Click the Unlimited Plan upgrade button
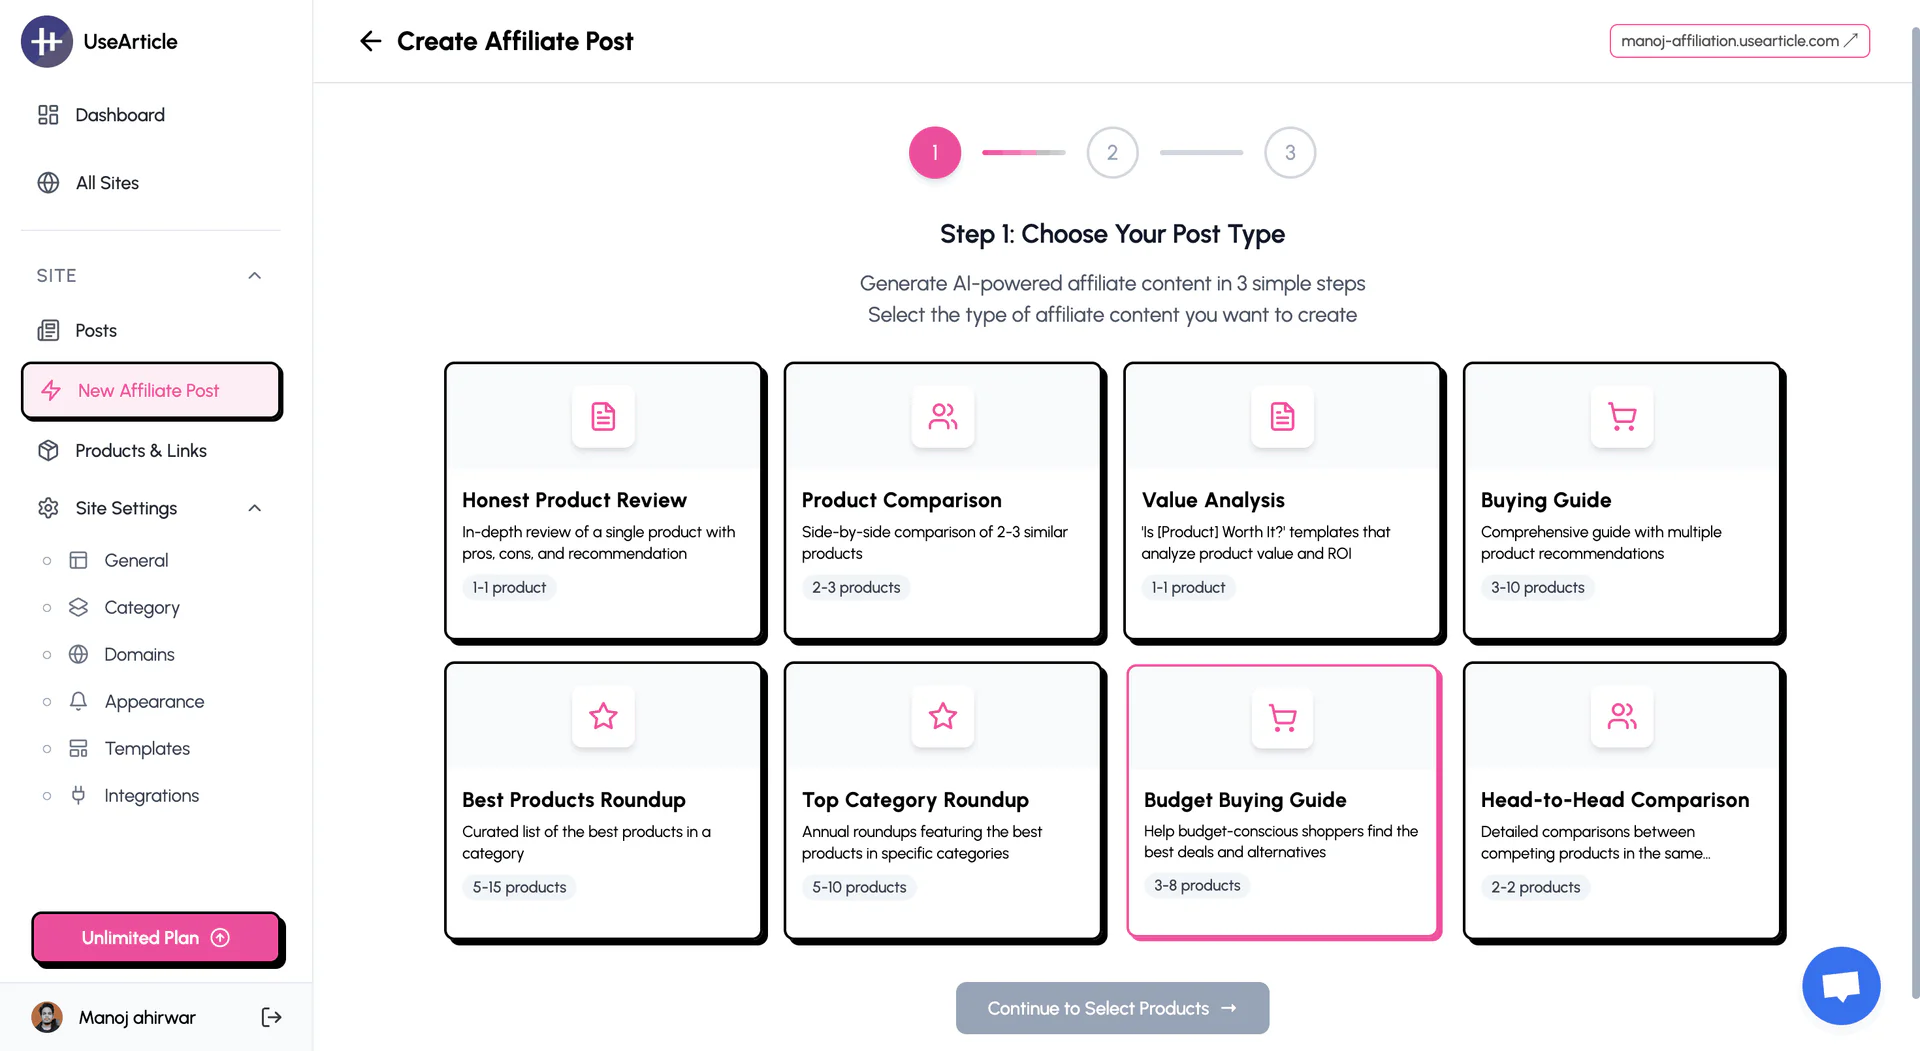The image size is (1920, 1051). click(156, 938)
